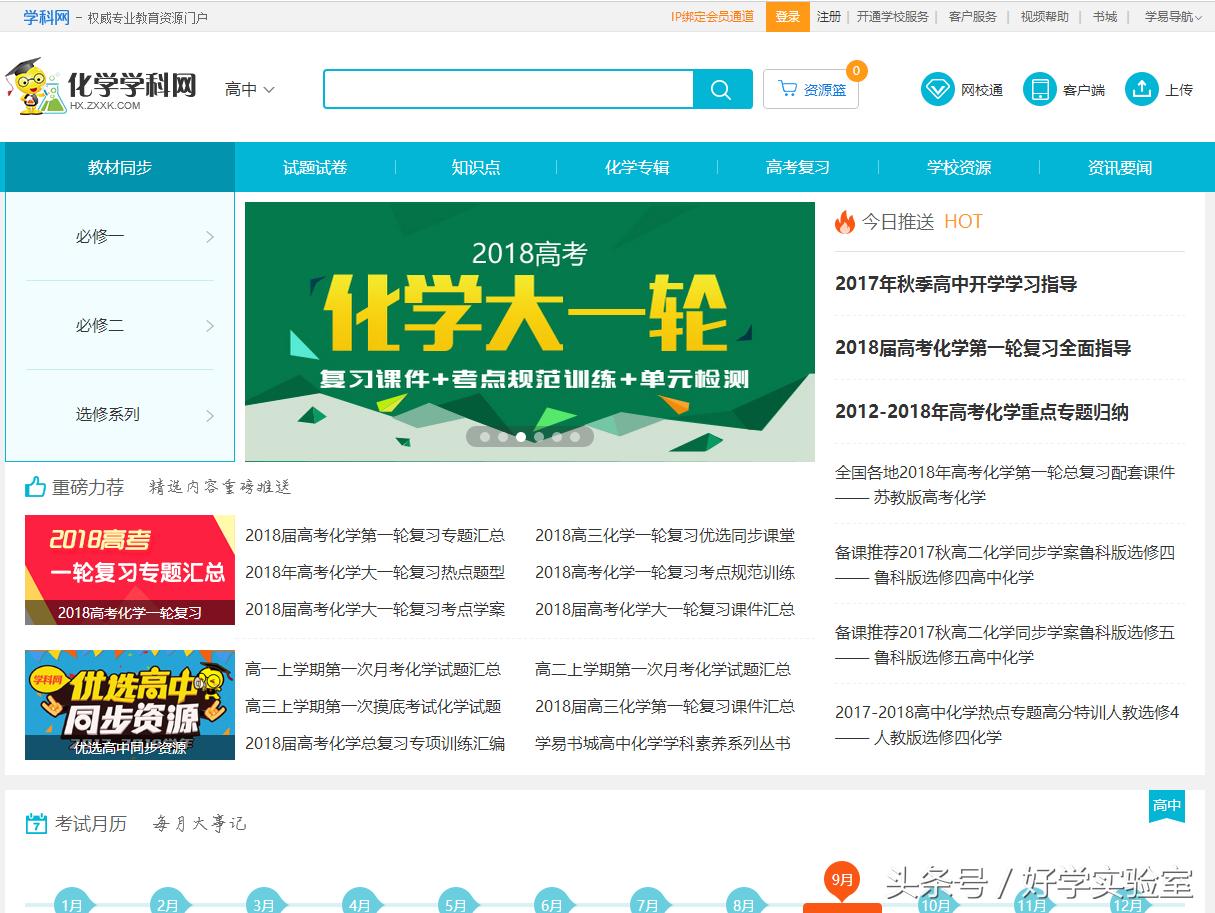Open the 2018届高考化学第一轮复习专题汇总 link
1215x913 pixels.
click(375, 536)
